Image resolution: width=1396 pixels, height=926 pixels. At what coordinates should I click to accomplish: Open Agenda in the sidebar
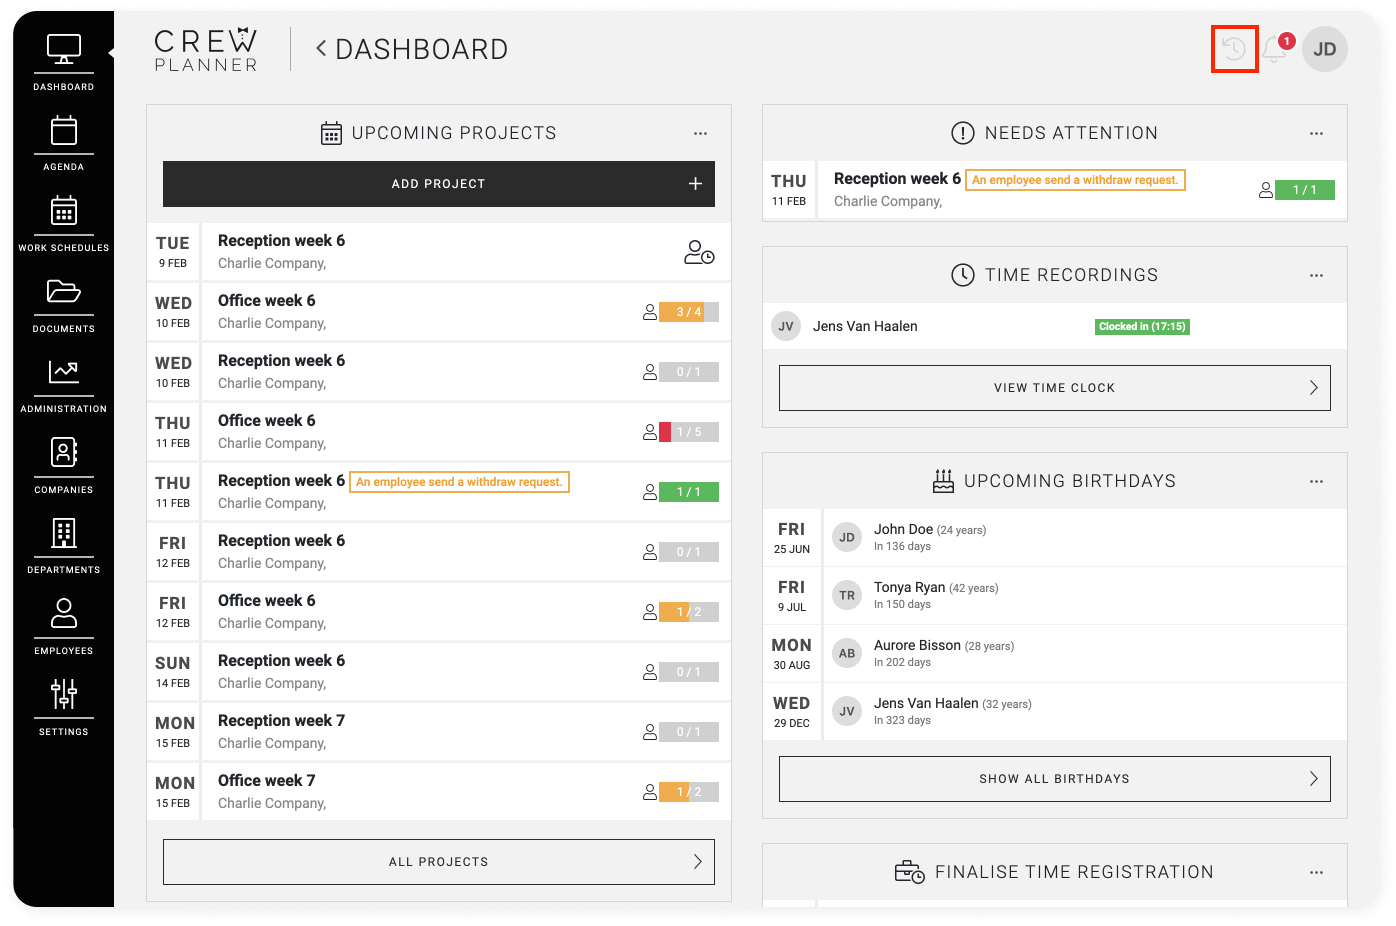pos(64,142)
